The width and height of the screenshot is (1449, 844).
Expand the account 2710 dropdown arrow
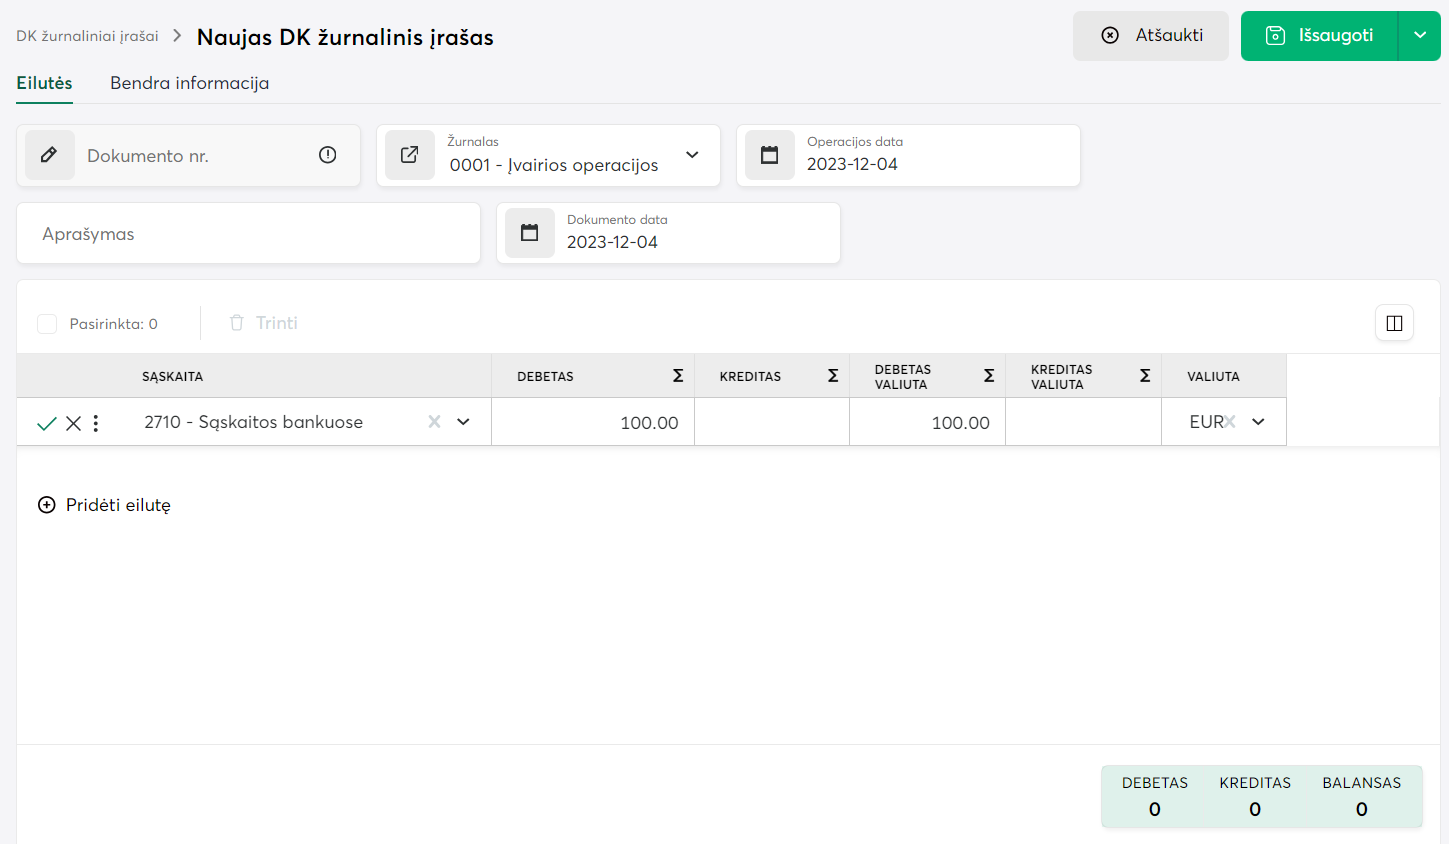pyautogui.click(x=463, y=422)
